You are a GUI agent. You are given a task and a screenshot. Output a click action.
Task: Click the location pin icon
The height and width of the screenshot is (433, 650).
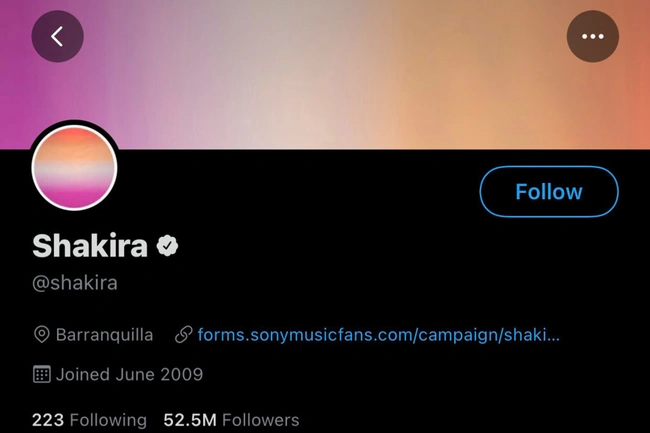tap(41, 334)
